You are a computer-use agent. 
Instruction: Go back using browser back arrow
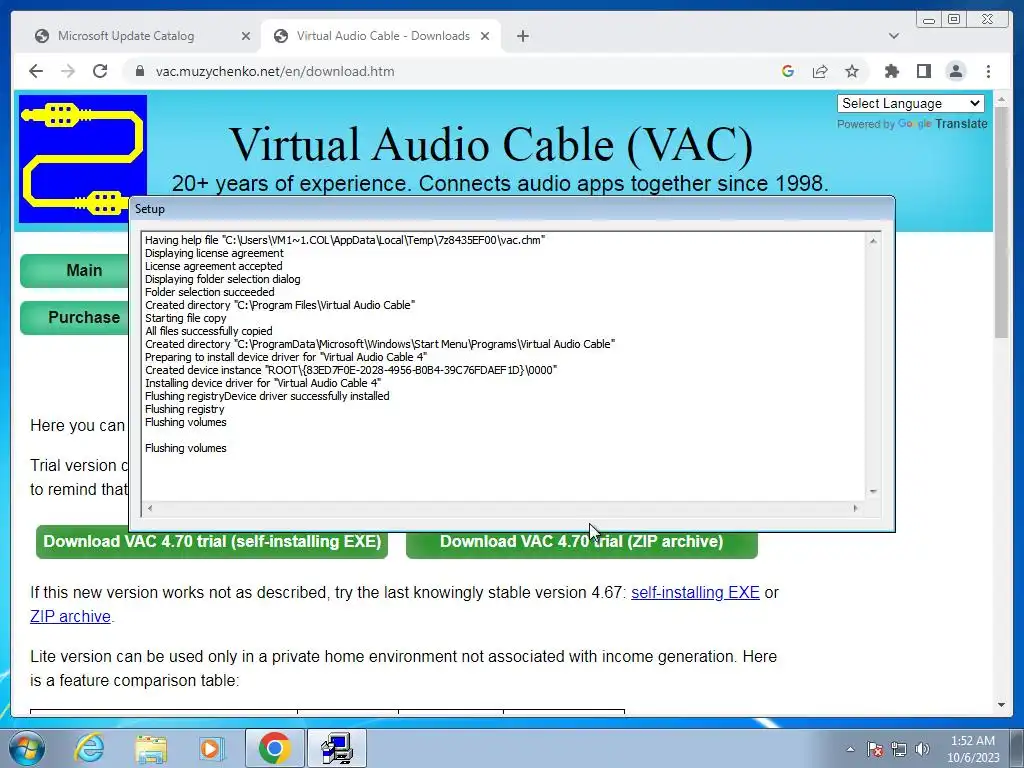pos(36,71)
